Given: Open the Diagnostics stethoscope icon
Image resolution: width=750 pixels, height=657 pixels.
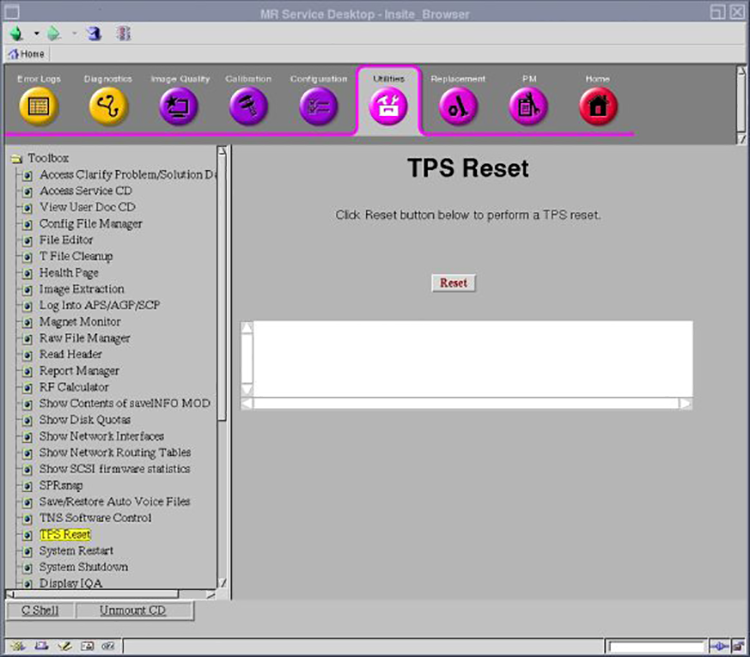Looking at the screenshot, I should [x=108, y=107].
